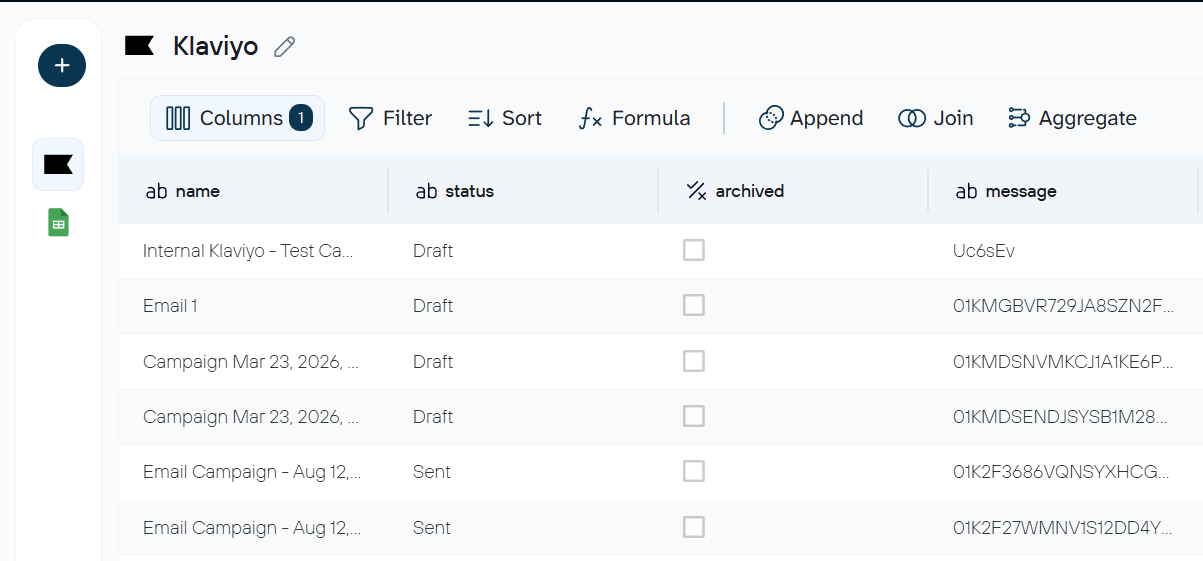
Task: Open the green Google Sheets source icon
Action: [59, 222]
